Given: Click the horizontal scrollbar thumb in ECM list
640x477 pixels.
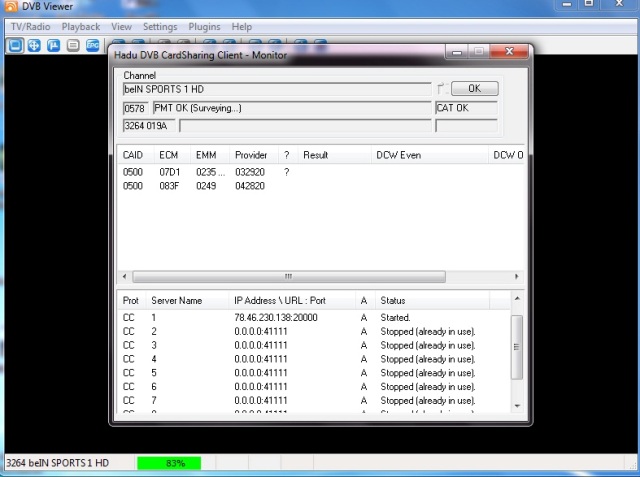Looking at the screenshot, I should 289,277.
